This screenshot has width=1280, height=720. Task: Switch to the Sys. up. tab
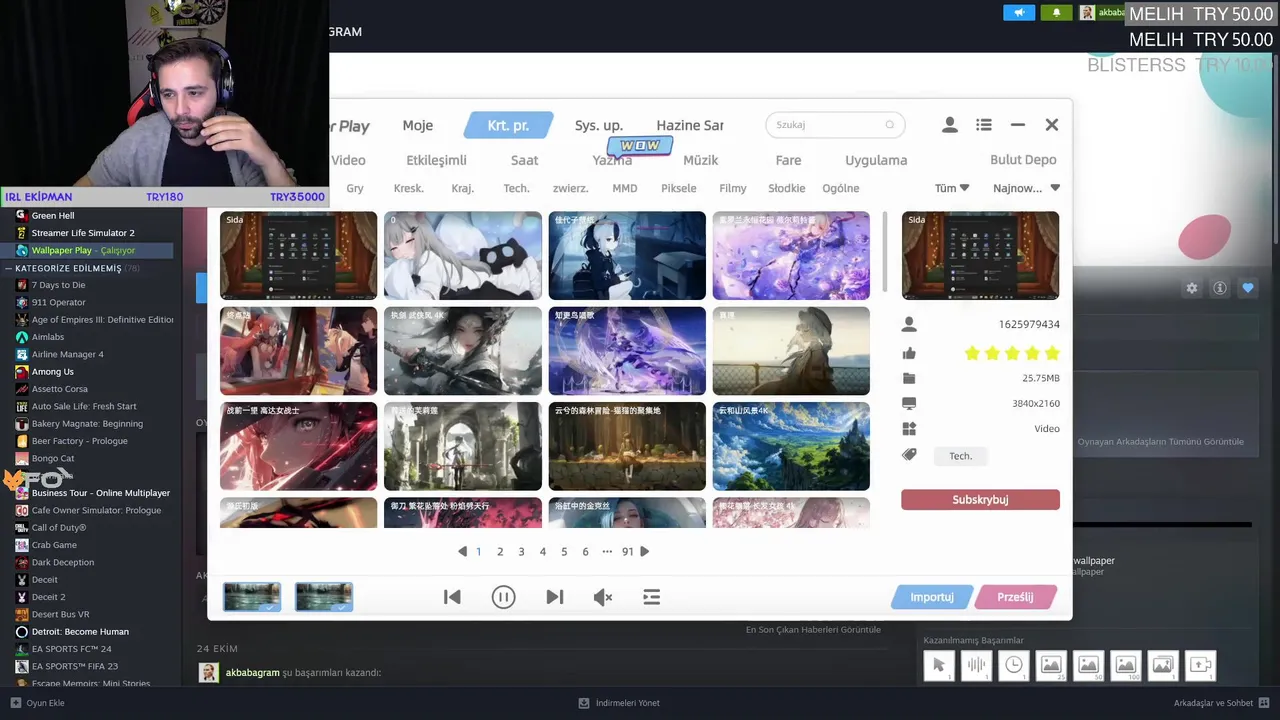point(599,125)
